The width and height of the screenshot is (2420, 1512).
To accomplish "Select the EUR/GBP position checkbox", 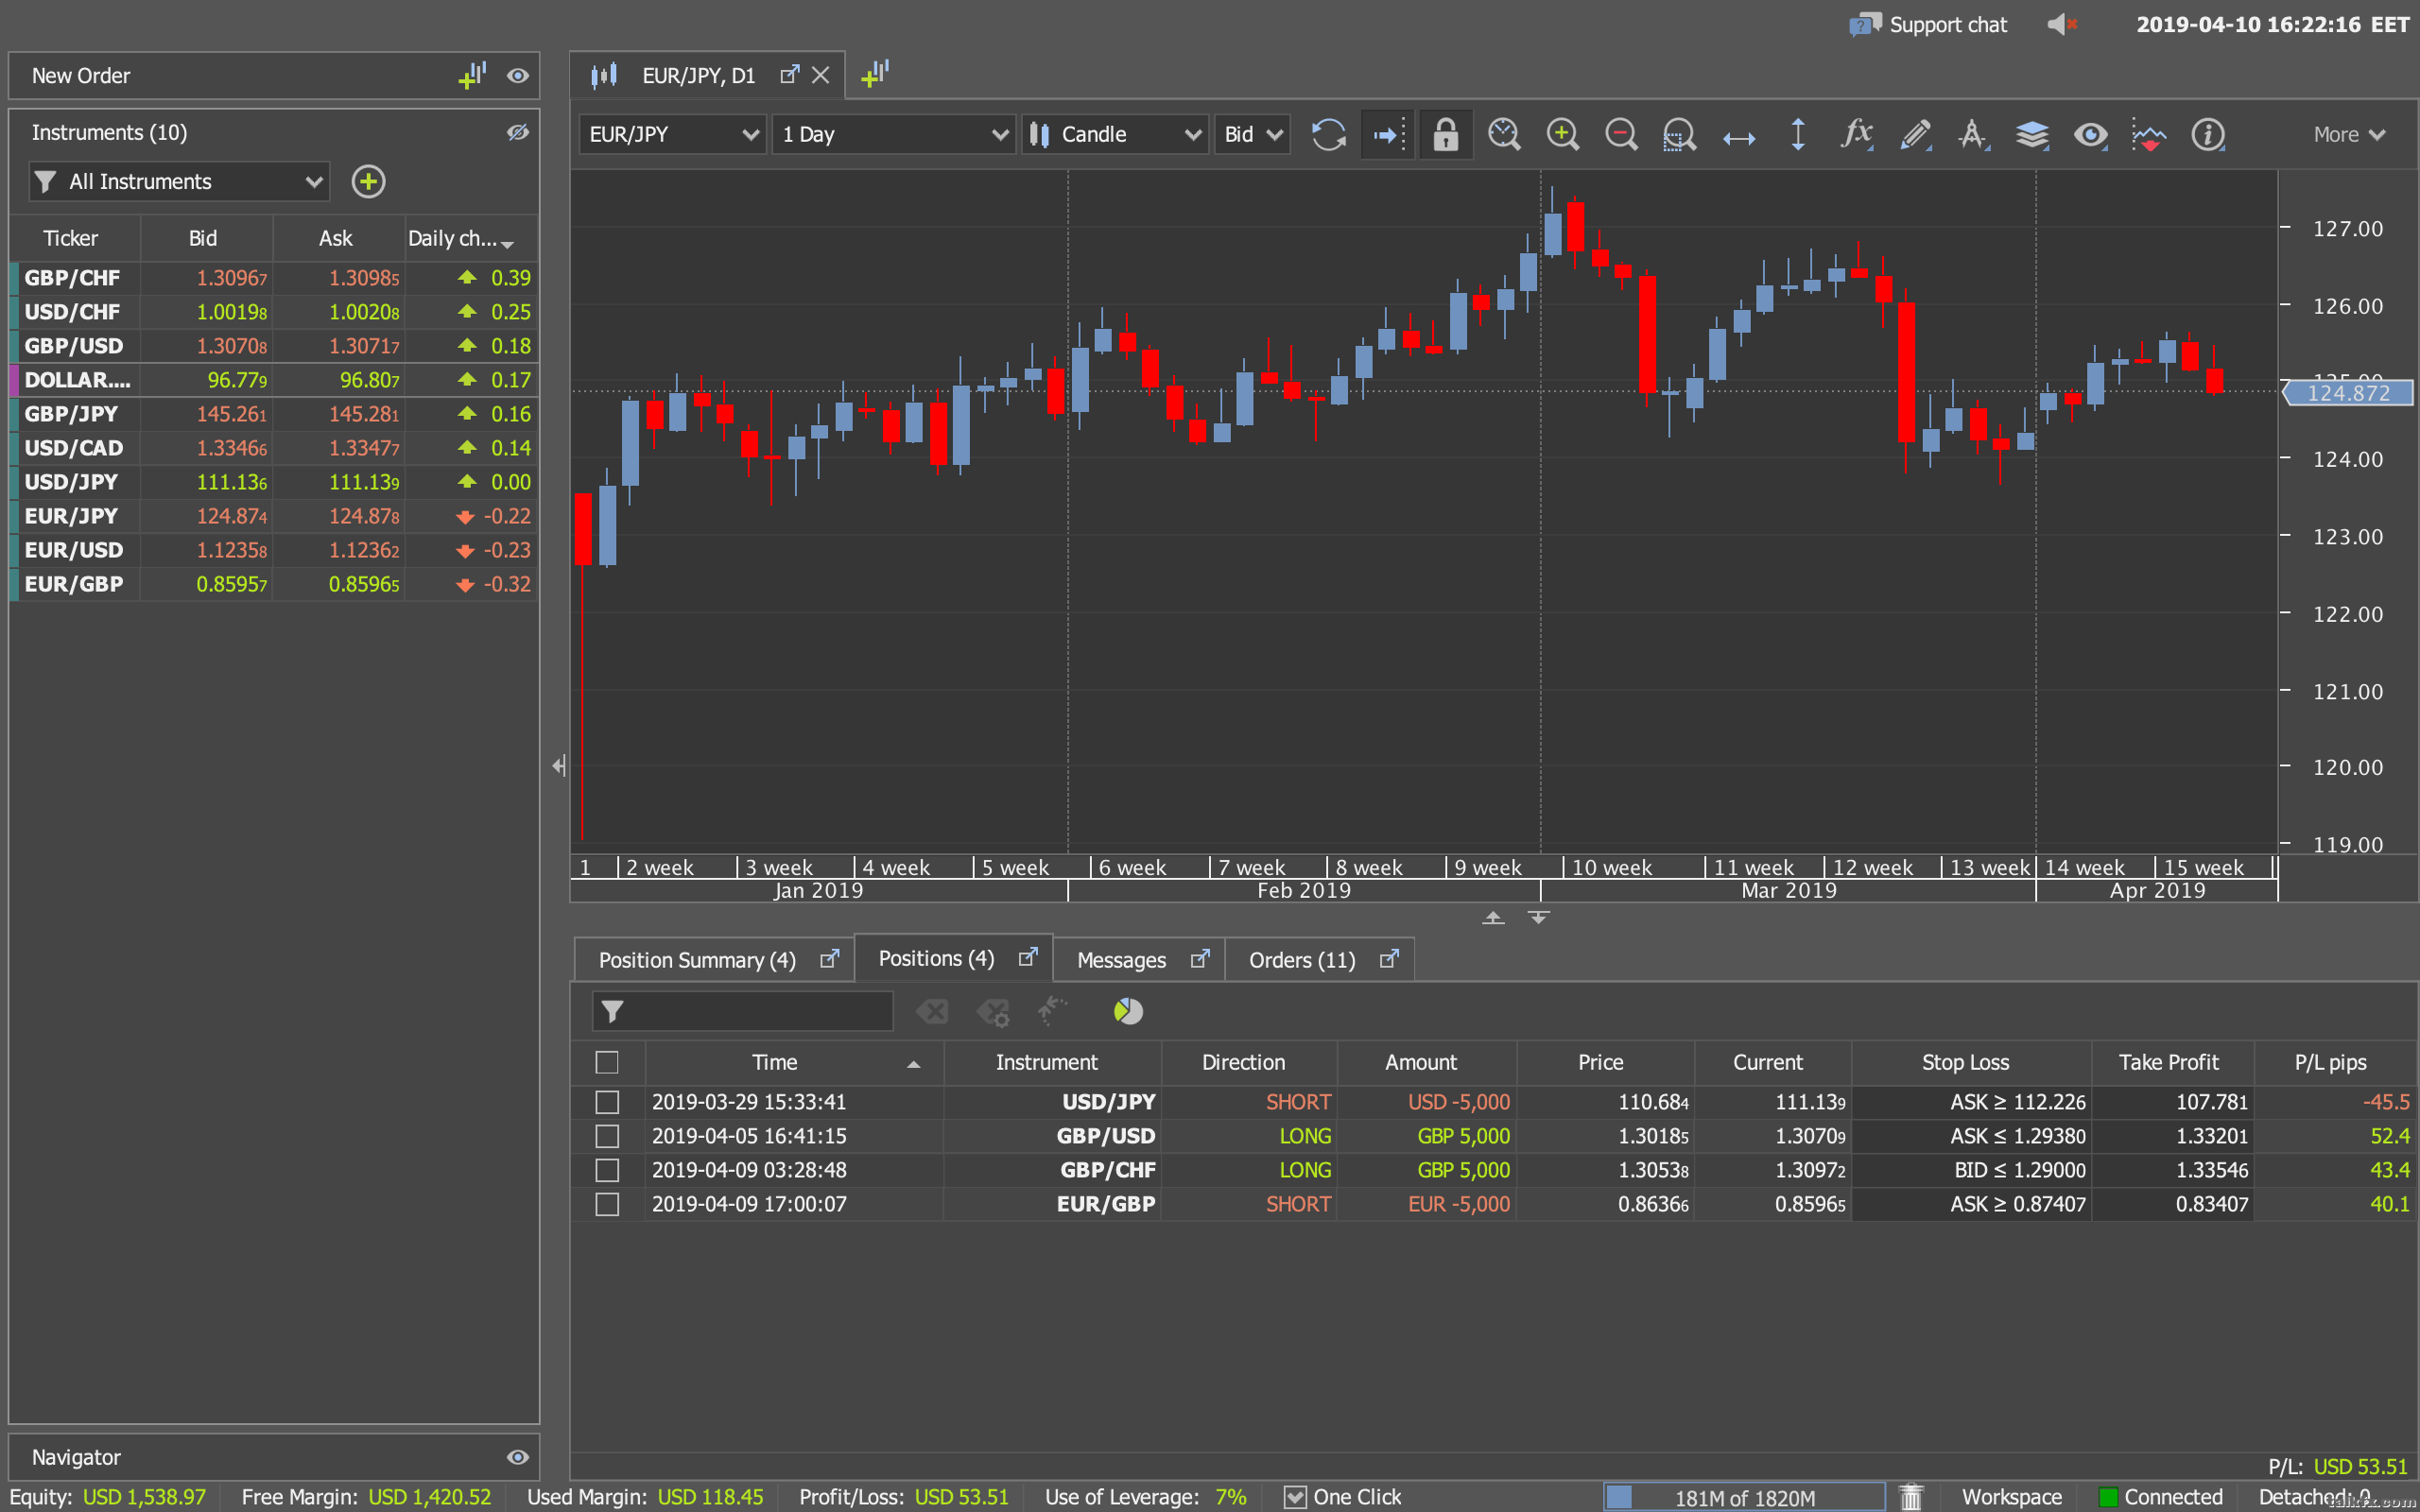I will [606, 1204].
